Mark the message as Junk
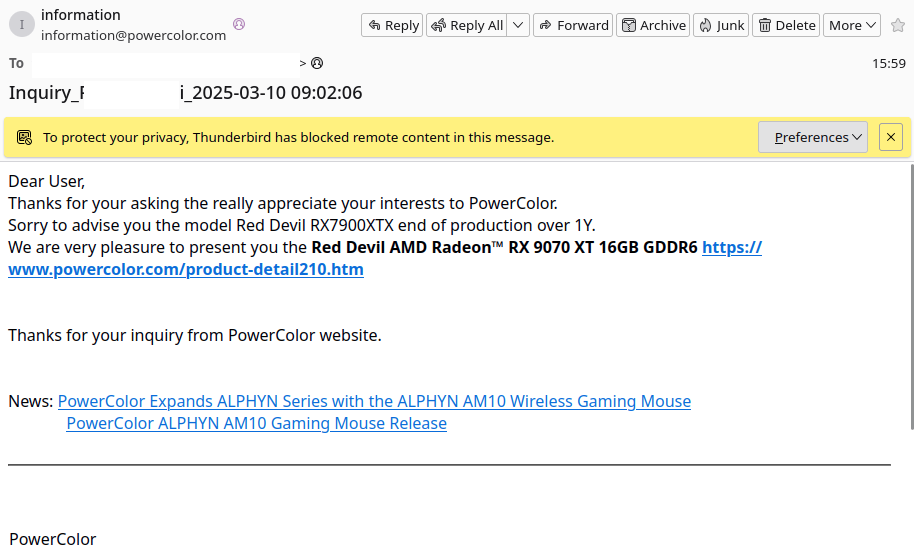This screenshot has width=914, height=558. (x=721, y=25)
